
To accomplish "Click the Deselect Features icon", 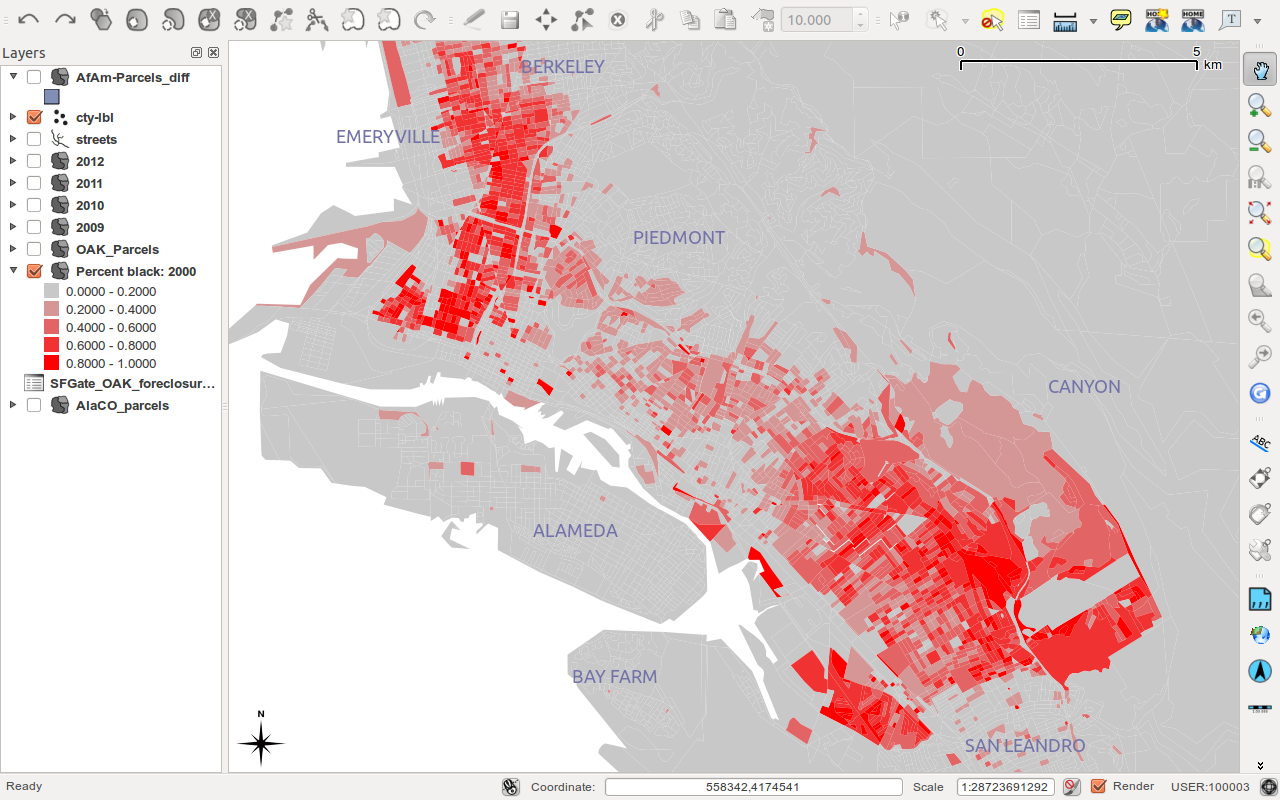I will click(x=992, y=19).
